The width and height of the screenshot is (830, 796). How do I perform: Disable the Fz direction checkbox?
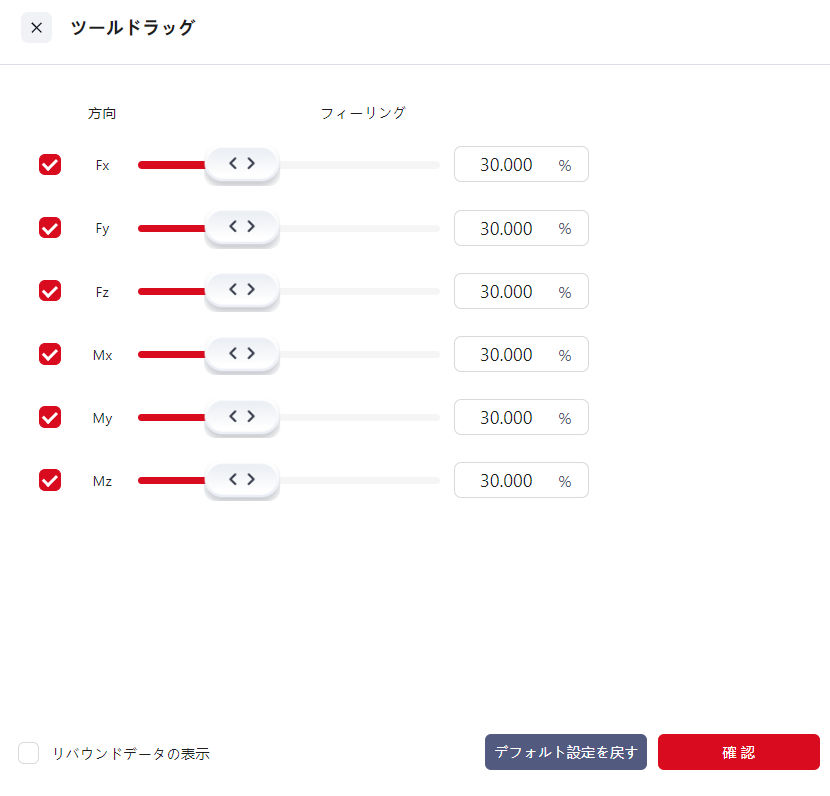coord(50,291)
